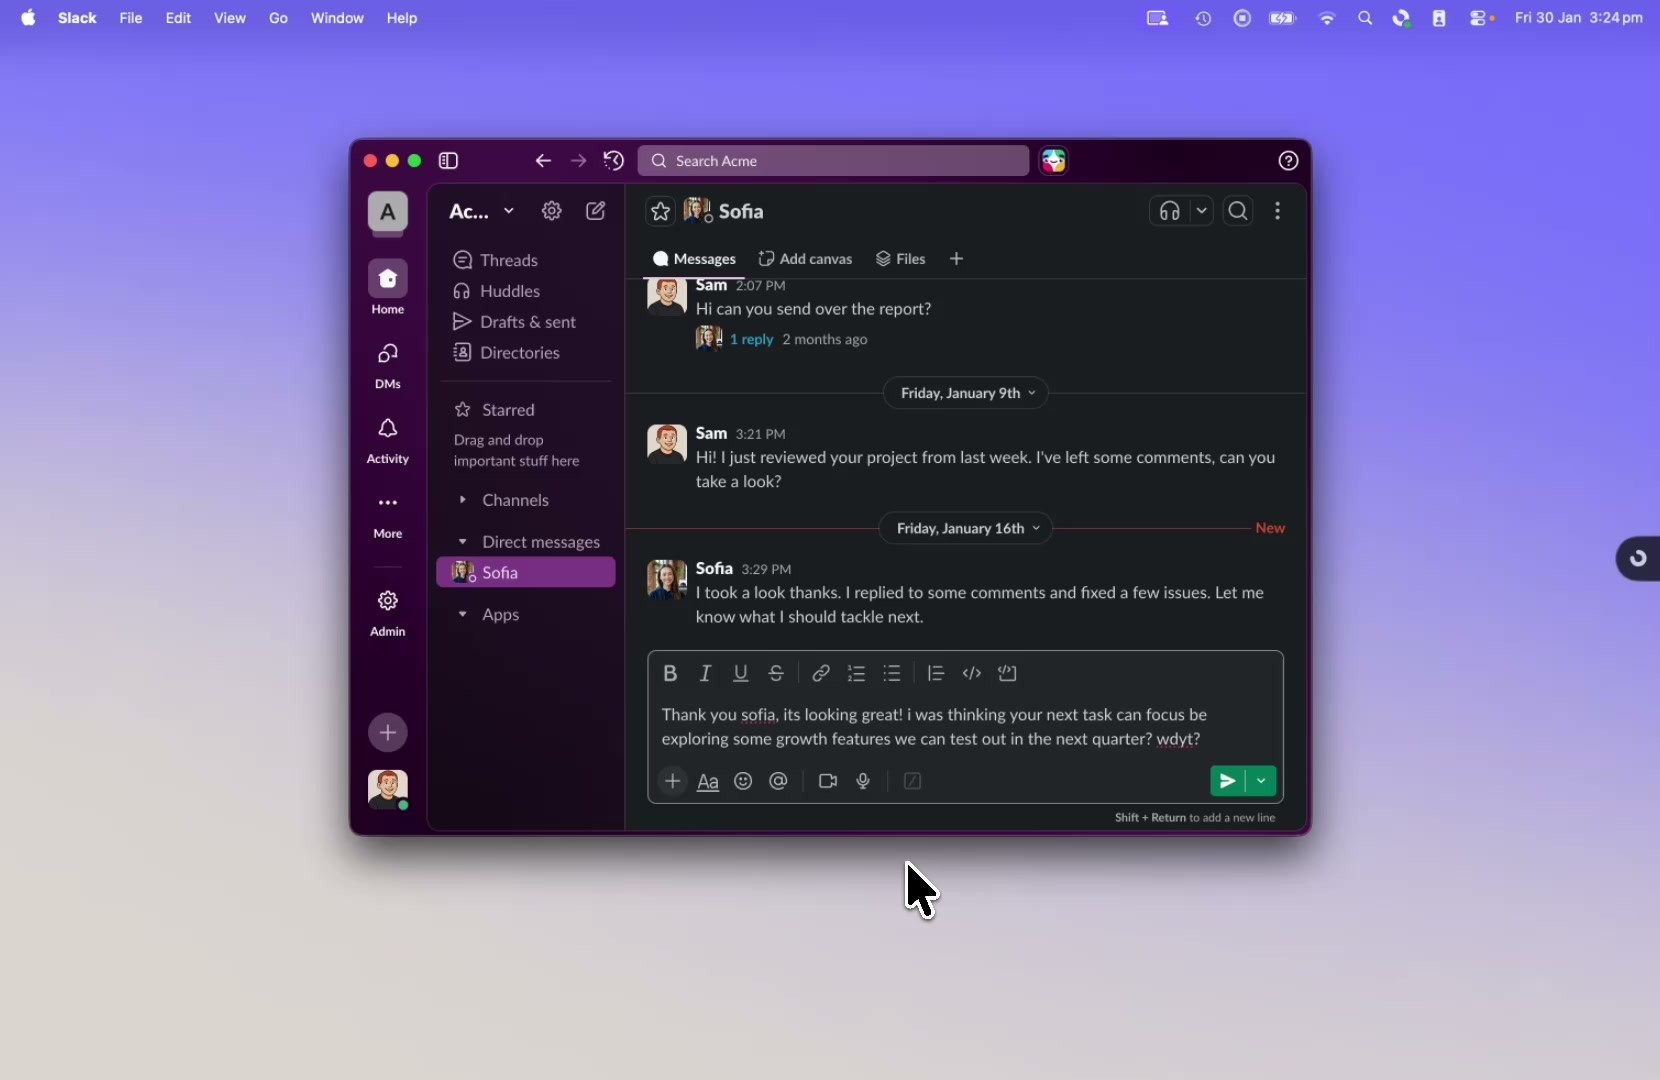Viewport: 1660px width, 1080px height.
Task: Open schedule send dropdown arrow
Action: (x=1262, y=781)
